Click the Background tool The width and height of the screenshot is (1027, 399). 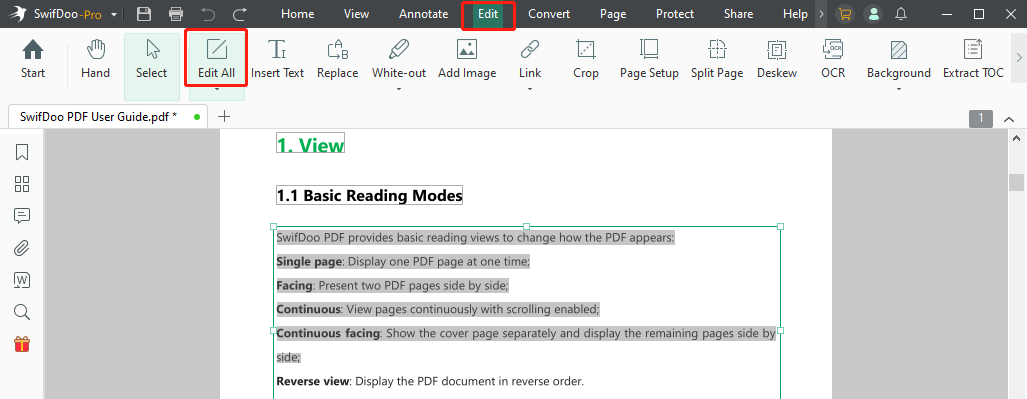[x=899, y=60]
